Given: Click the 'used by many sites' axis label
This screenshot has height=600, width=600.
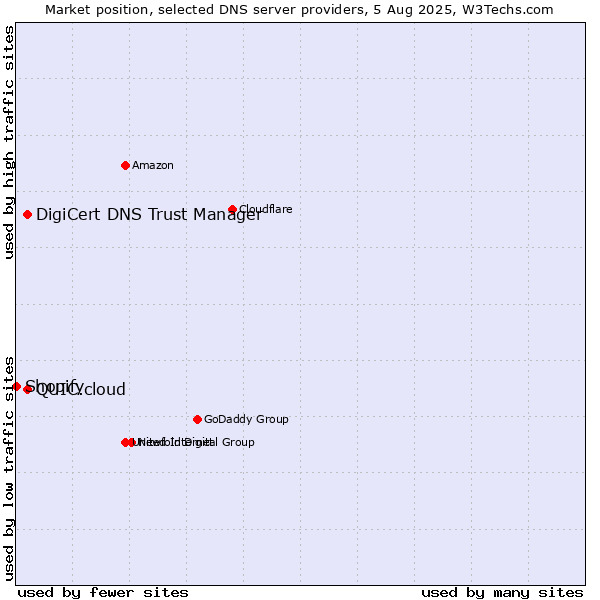Looking at the screenshot, I should click(x=502, y=593).
